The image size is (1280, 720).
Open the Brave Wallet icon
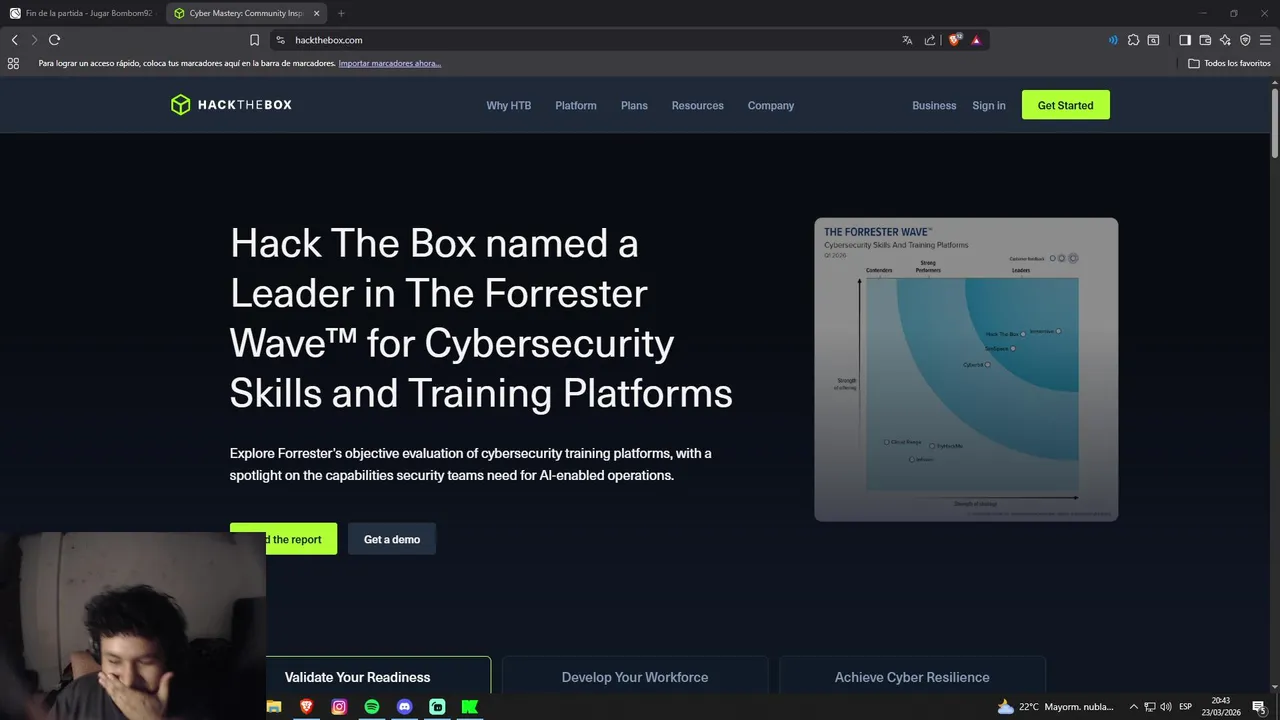click(1205, 40)
